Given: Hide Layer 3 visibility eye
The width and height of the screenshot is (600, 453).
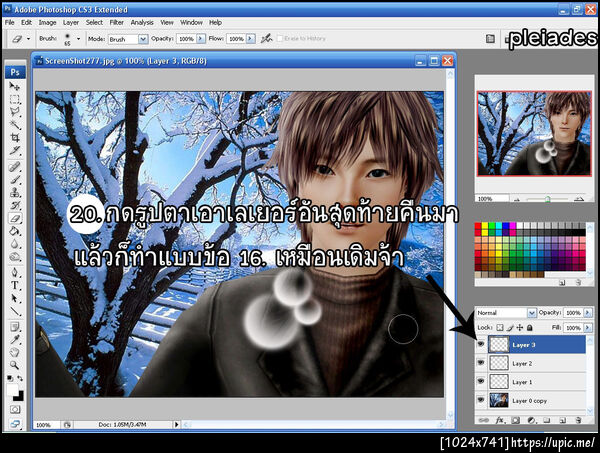Looking at the screenshot, I should coord(481,344).
